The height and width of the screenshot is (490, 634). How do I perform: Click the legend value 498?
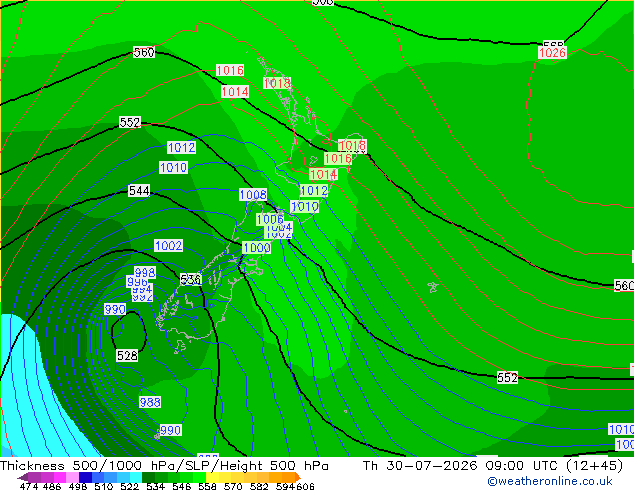78,486
